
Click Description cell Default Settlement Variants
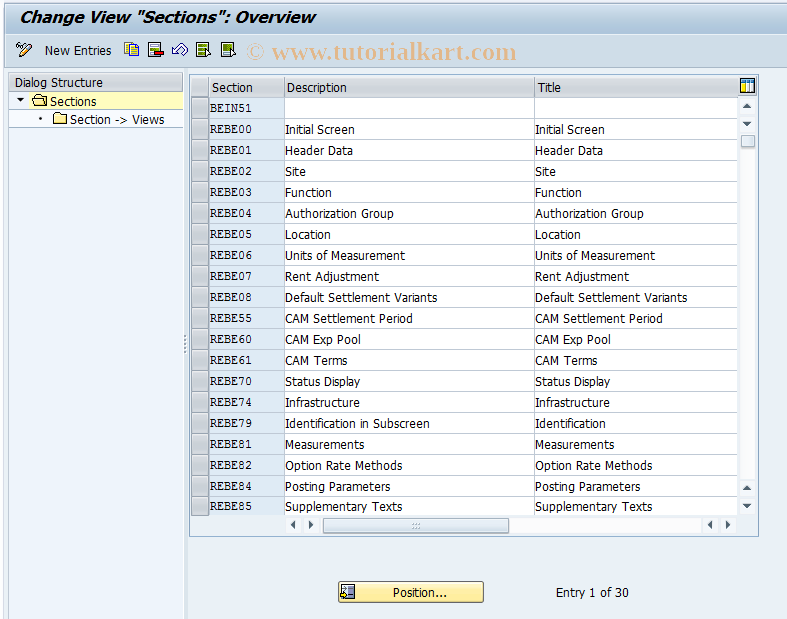point(409,298)
